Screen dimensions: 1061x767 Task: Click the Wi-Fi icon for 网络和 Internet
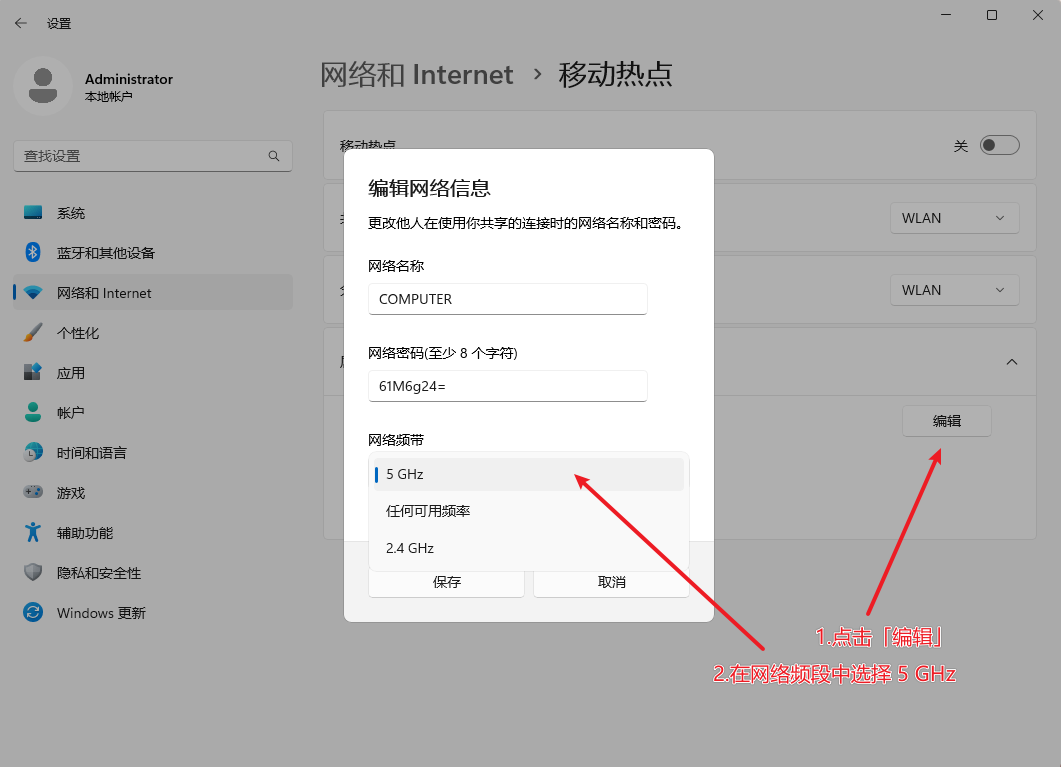[x=32, y=293]
